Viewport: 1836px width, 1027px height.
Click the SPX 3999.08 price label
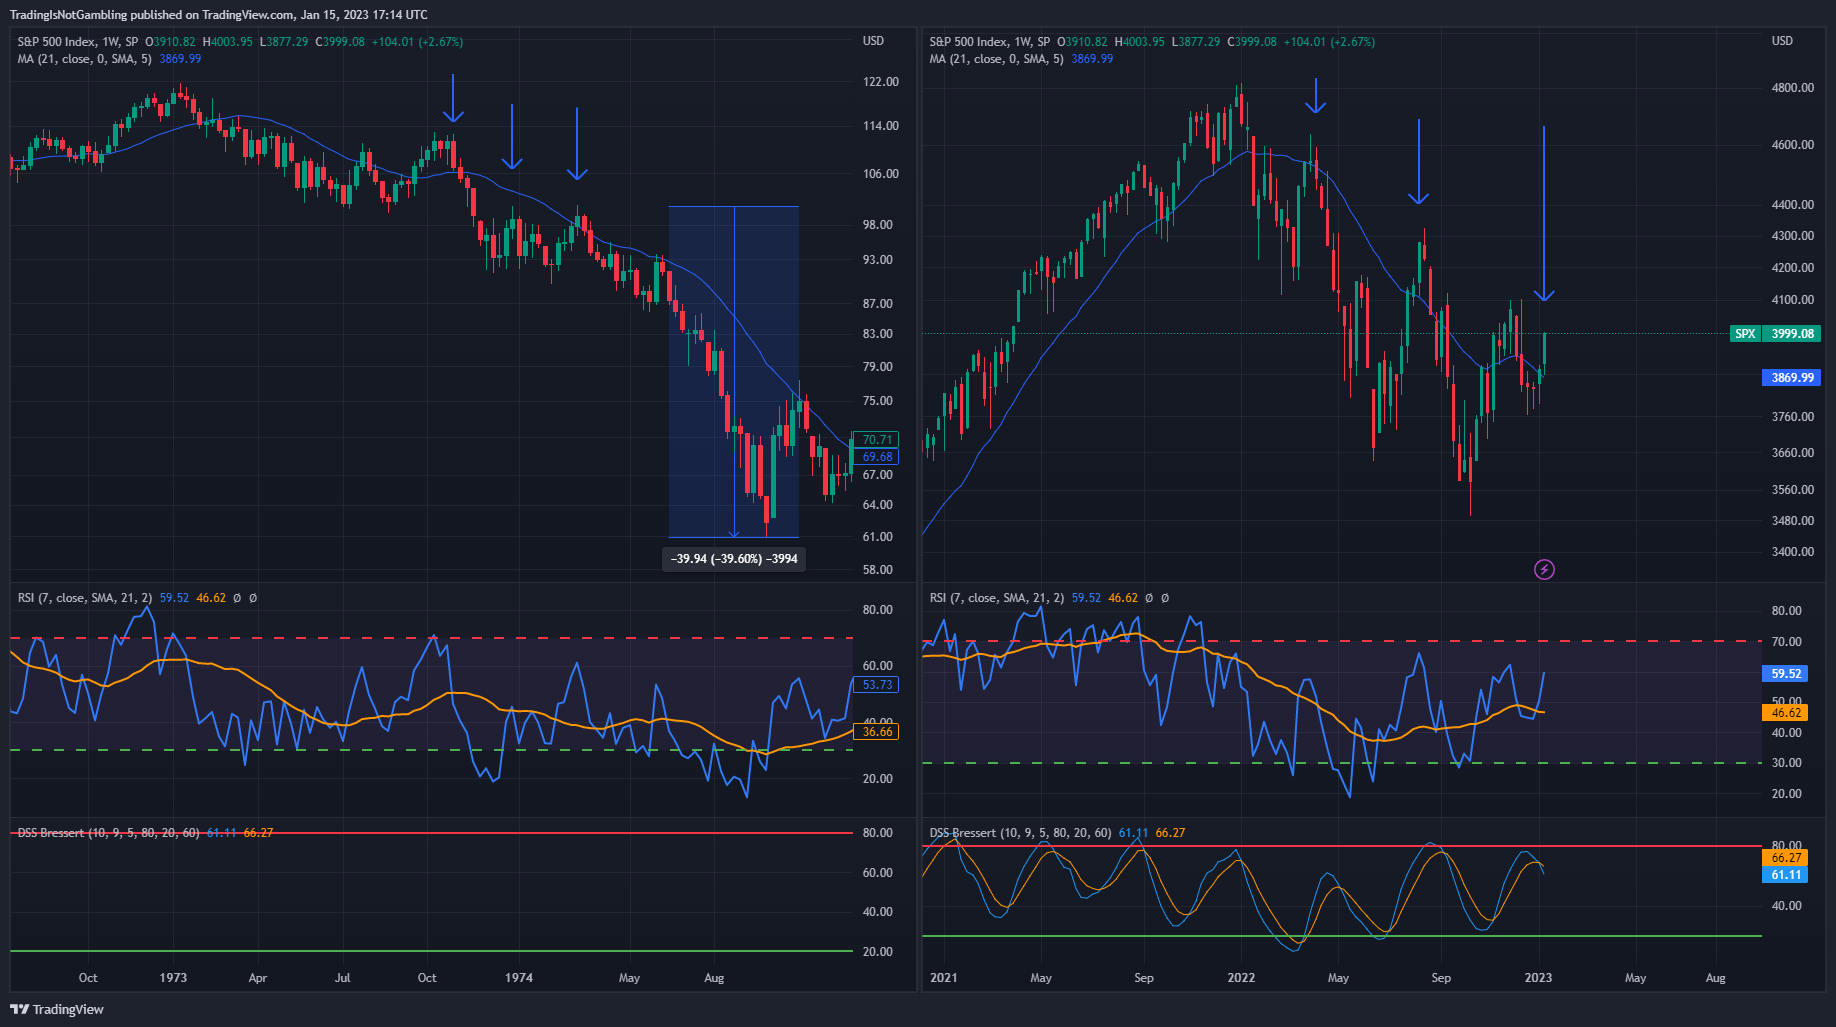1775,334
